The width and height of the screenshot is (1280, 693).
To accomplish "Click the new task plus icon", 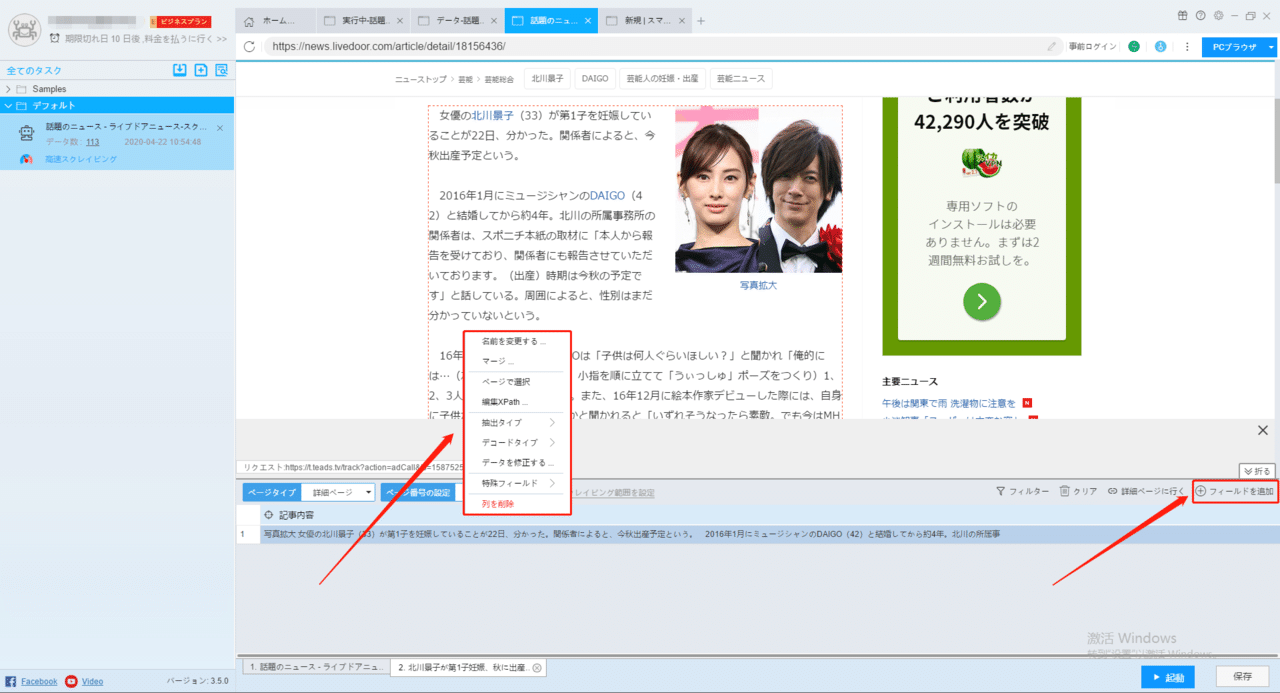I will (201, 70).
